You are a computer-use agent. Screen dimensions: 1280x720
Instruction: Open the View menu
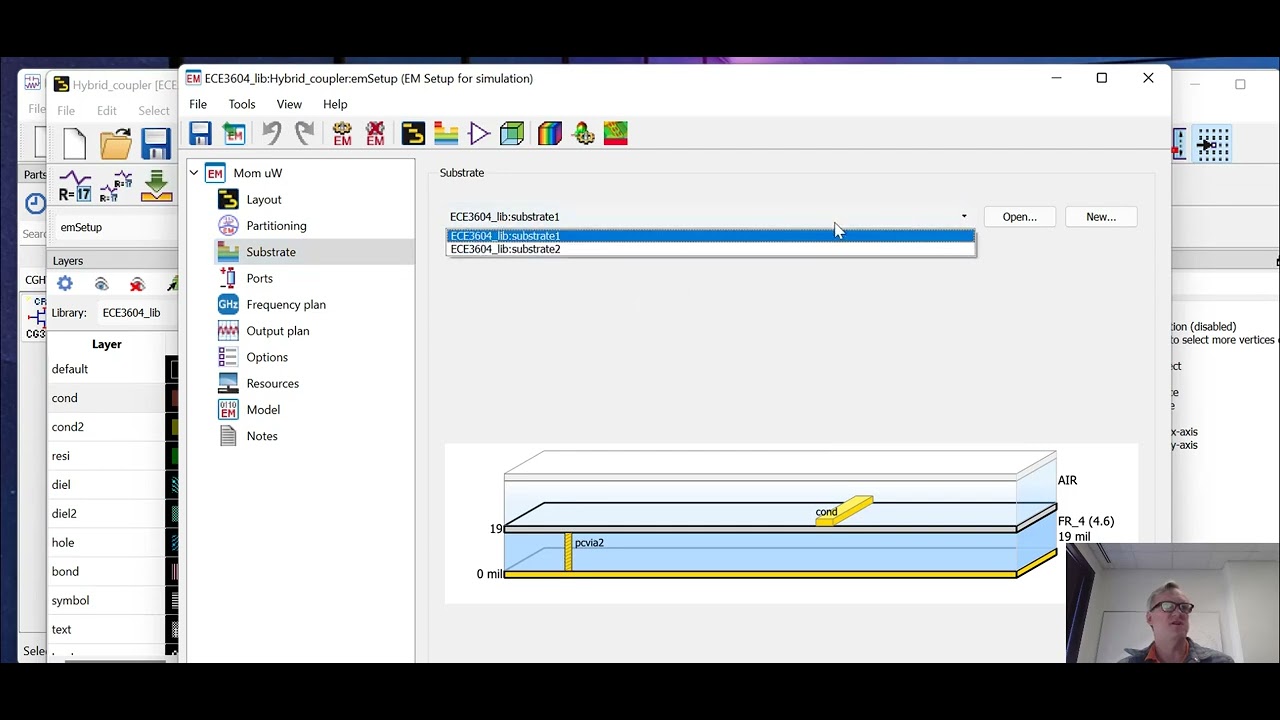tap(289, 104)
